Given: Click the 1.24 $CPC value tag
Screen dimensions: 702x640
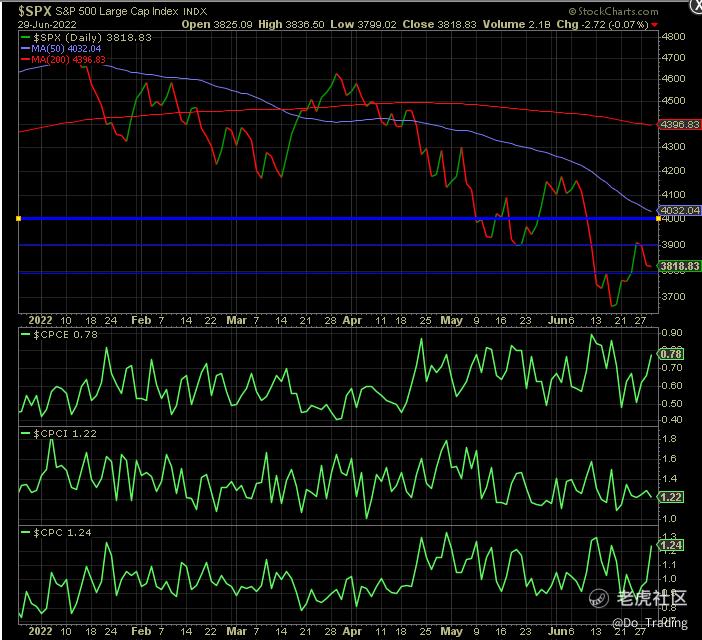Looking at the screenshot, I should pyautogui.click(x=670, y=545).
